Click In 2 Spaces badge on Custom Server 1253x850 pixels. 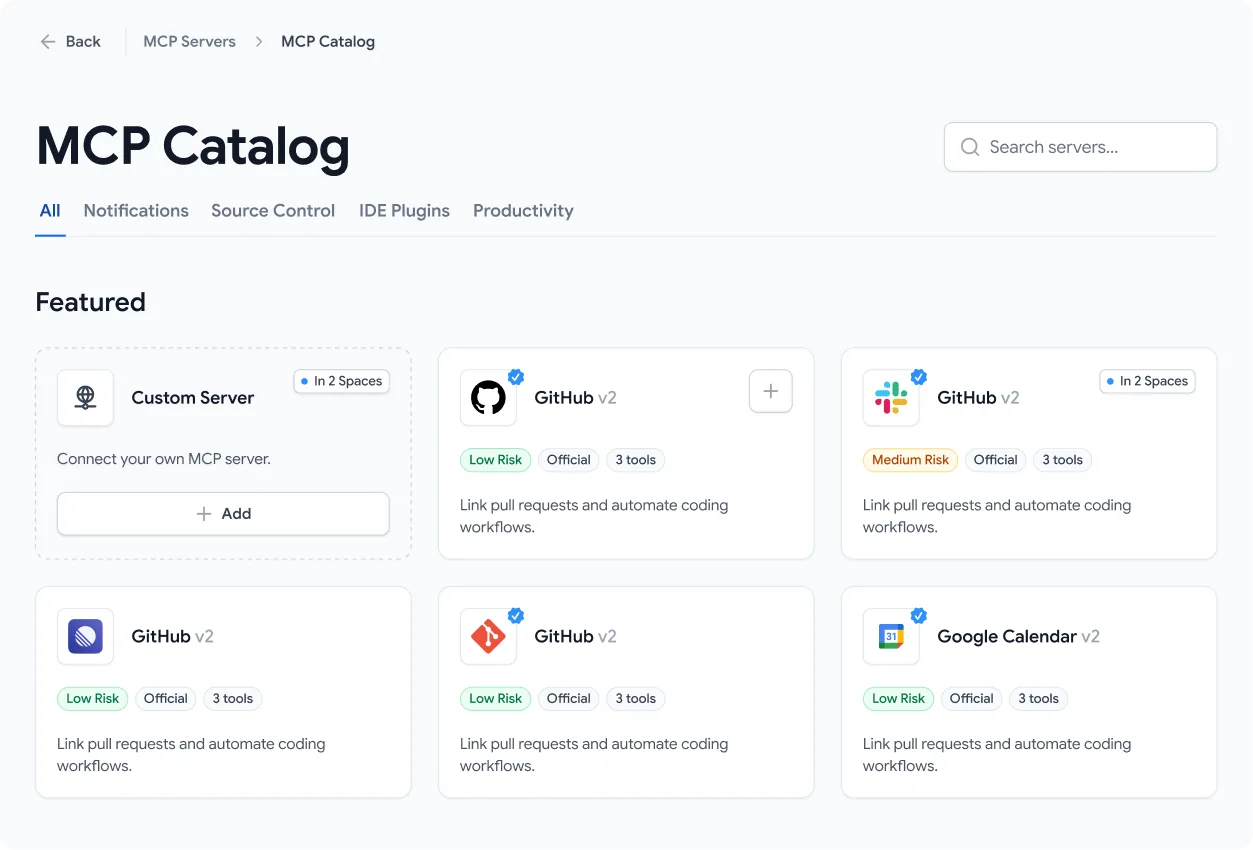(x=341, y=381)
